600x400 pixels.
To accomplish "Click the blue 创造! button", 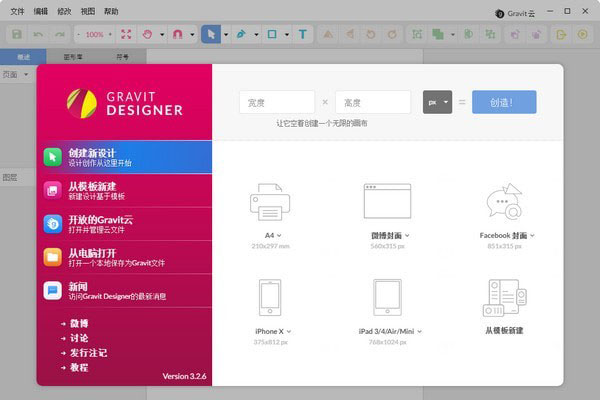I will (x=504, y=102).
